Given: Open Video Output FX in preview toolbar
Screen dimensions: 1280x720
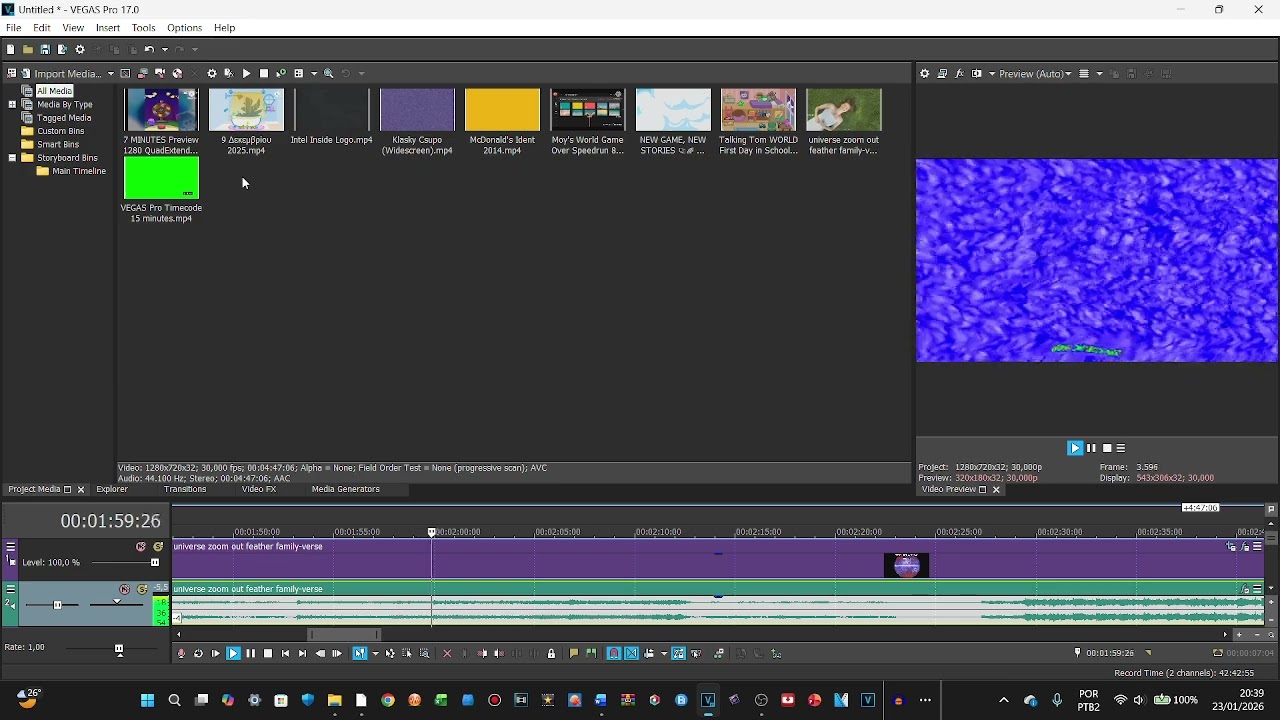Looking at the screenshot, I should [960, 73].
